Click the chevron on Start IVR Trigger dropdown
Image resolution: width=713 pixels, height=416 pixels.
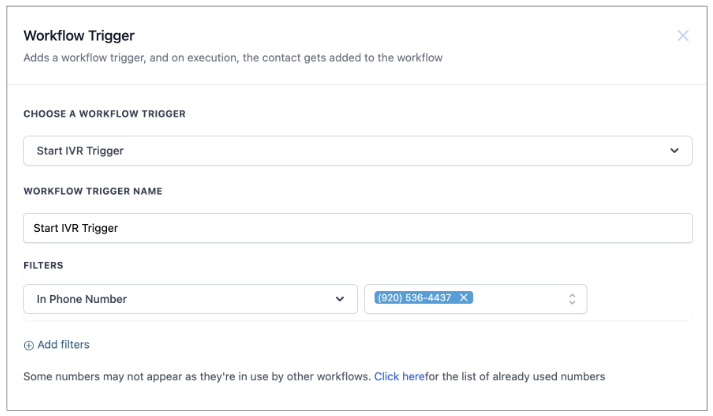[x=674, y=151]
